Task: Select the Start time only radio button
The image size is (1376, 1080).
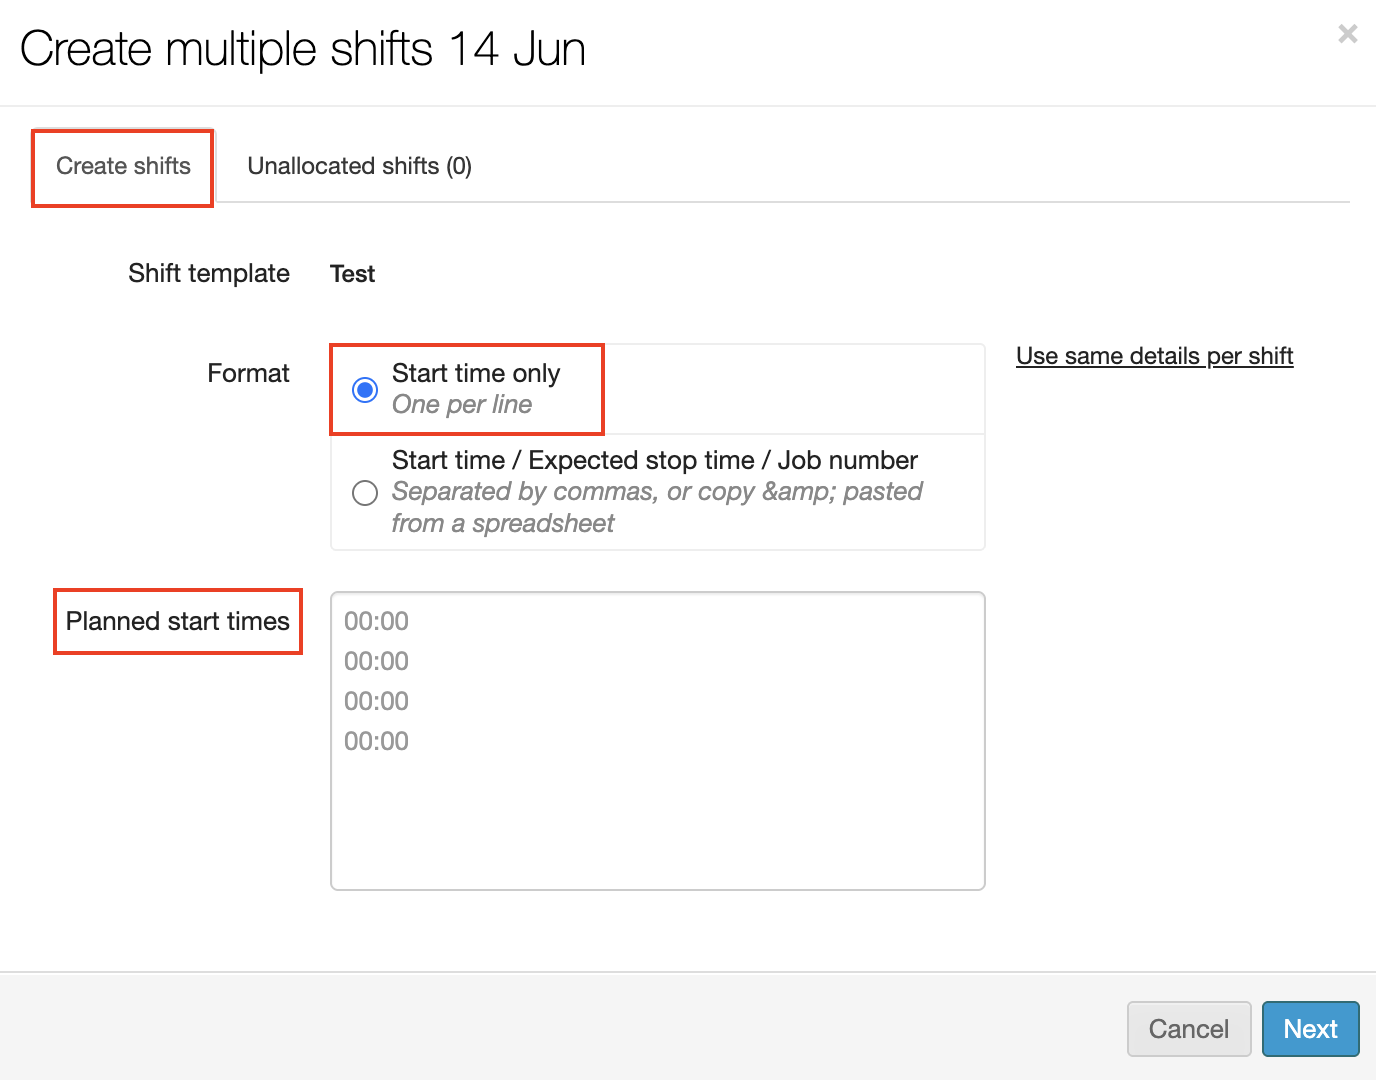Action: [365, 389]
